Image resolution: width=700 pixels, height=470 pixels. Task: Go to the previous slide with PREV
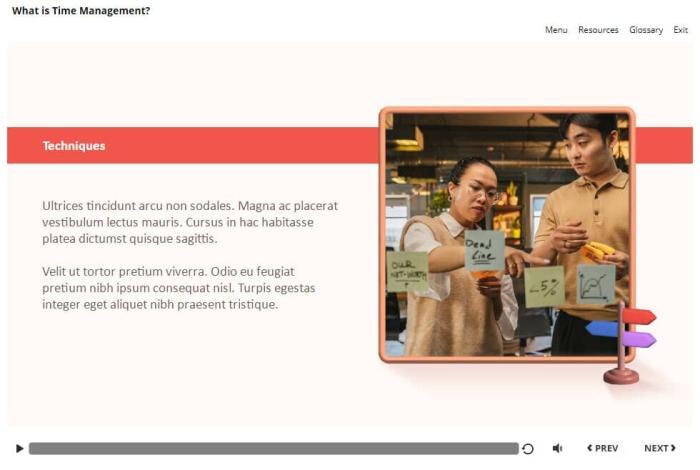click(x=602, y=449)
